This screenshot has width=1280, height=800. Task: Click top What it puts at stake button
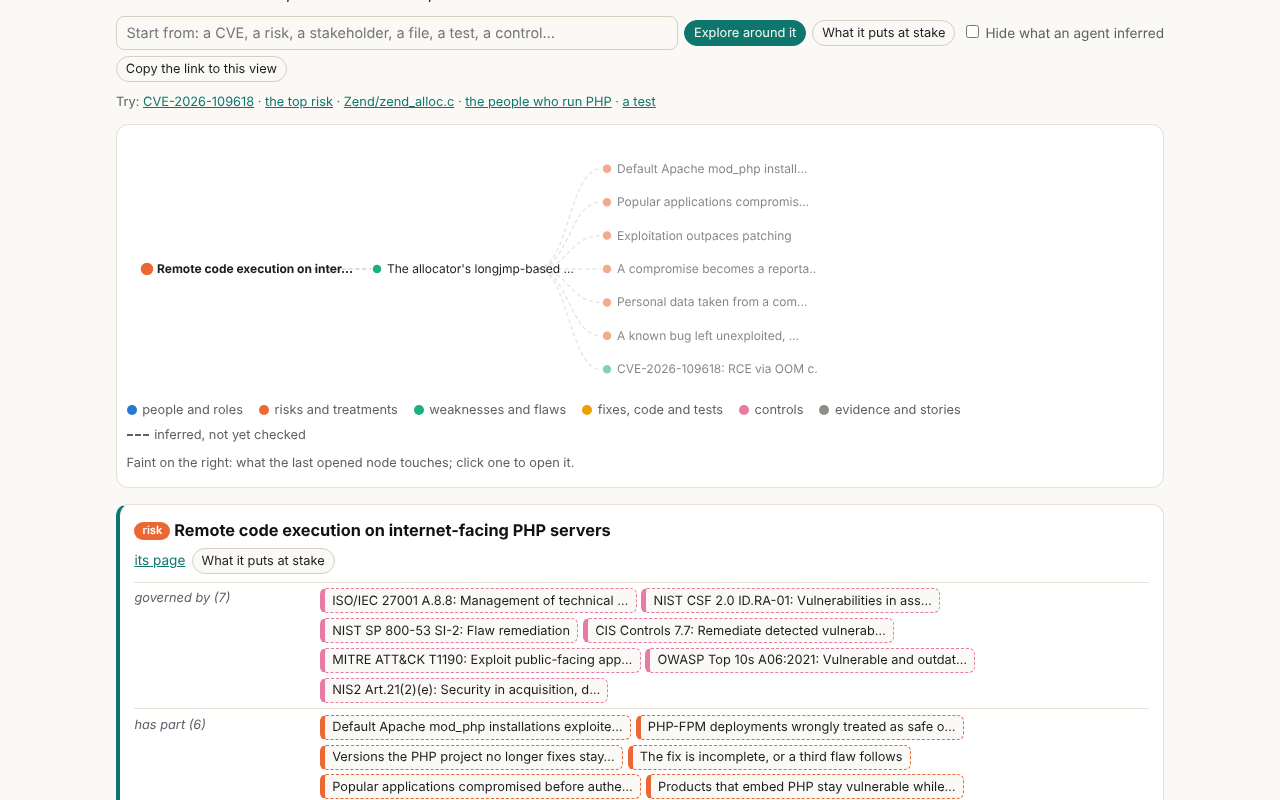pyautogui.click(x=884, y=33)
